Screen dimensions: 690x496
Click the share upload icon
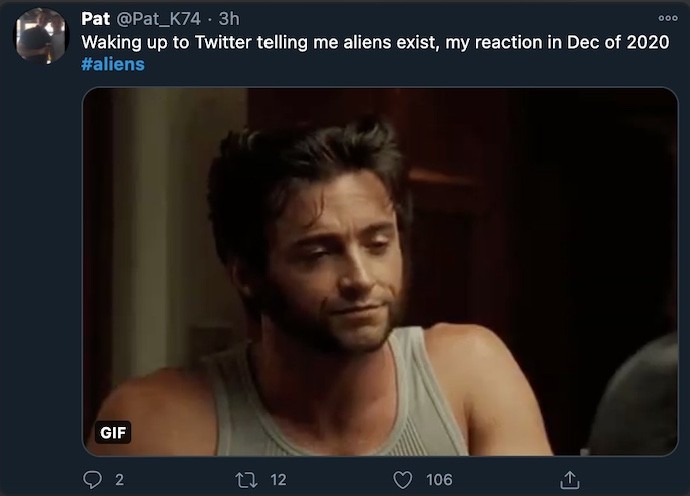[570, 480]
